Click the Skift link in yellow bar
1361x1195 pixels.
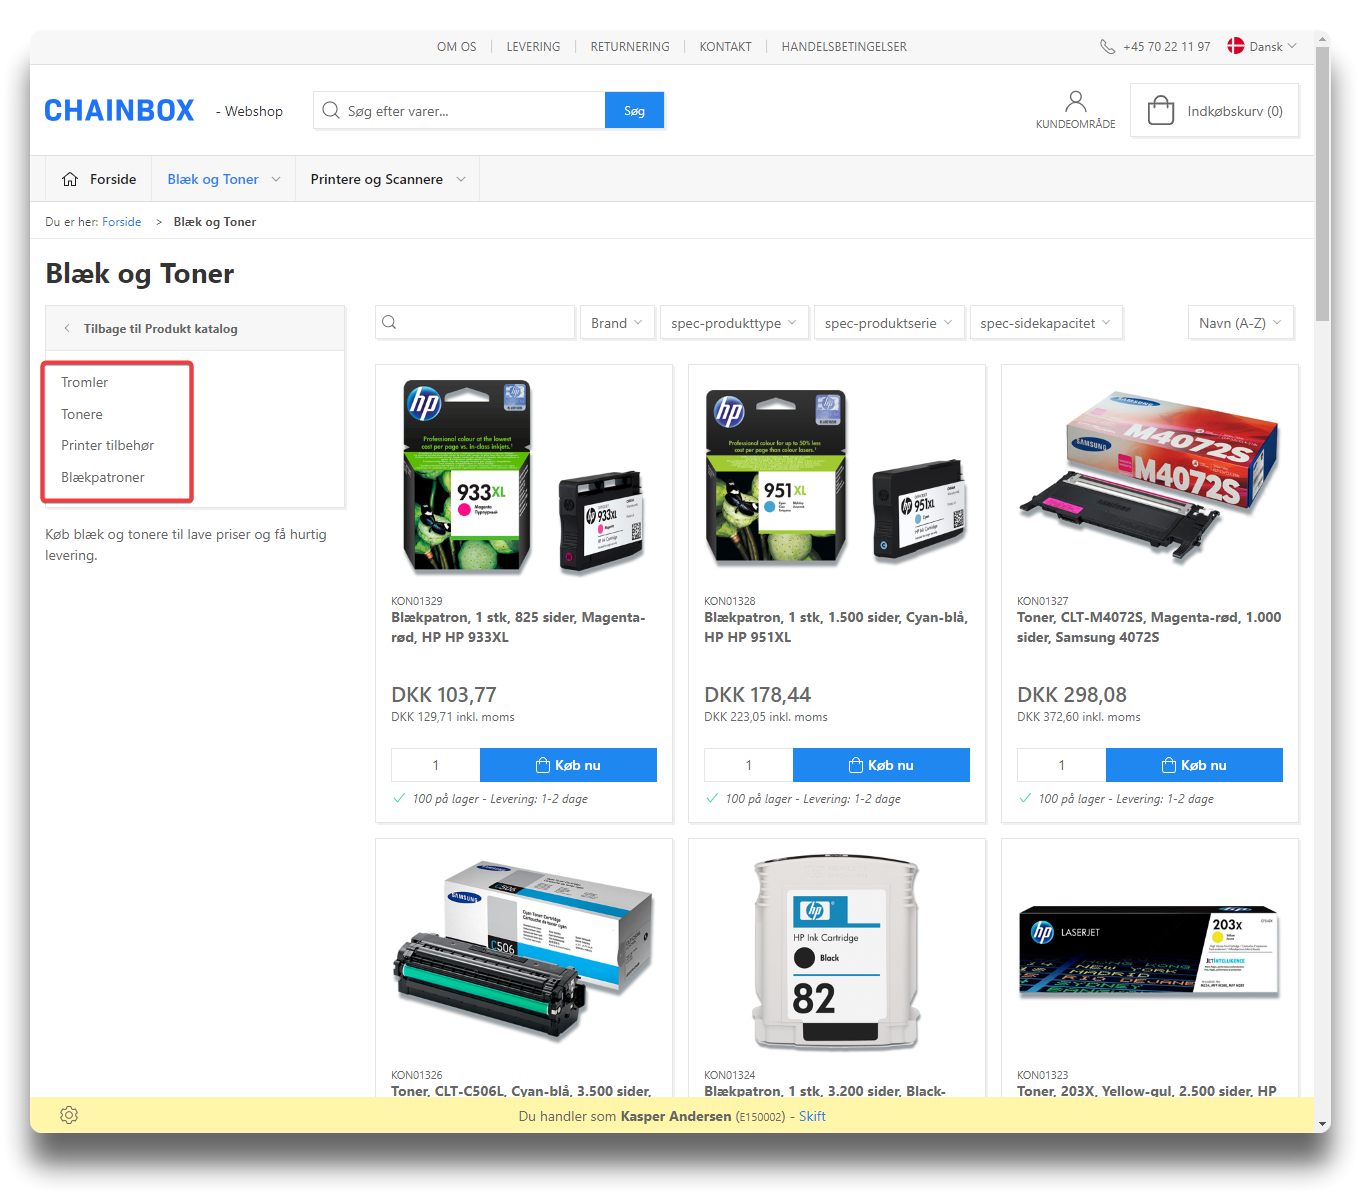pos(812,1116)
